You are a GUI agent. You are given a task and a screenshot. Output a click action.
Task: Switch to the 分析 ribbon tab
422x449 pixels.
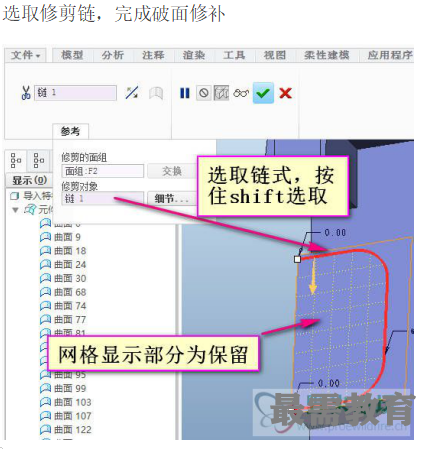tap(113, 55)
